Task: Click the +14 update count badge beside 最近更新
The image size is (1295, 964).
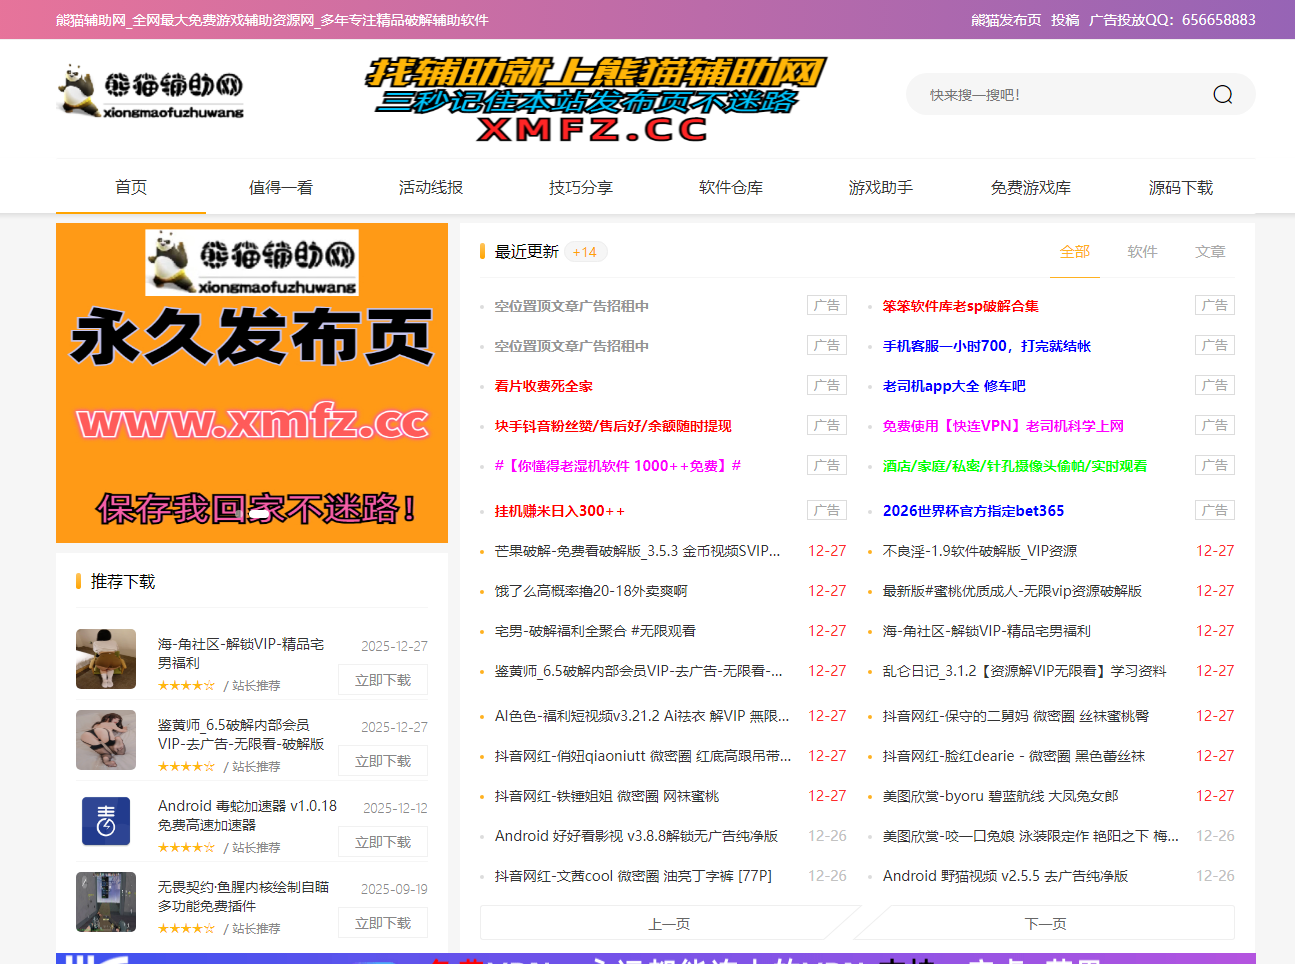Action: [x=585, y=251]
